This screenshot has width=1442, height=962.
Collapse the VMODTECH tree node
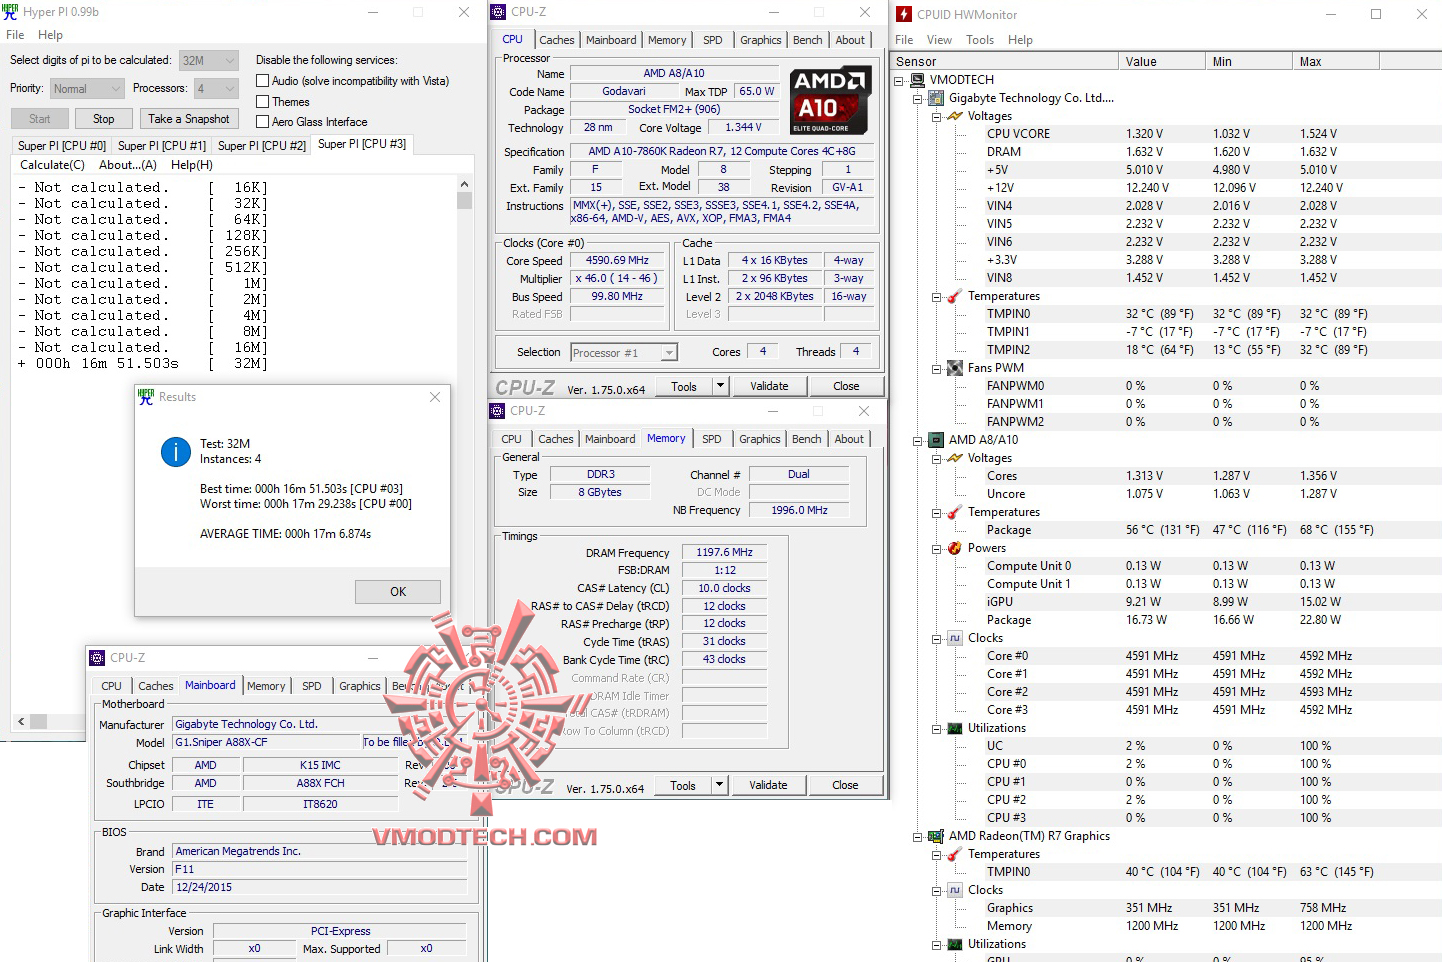899,80
